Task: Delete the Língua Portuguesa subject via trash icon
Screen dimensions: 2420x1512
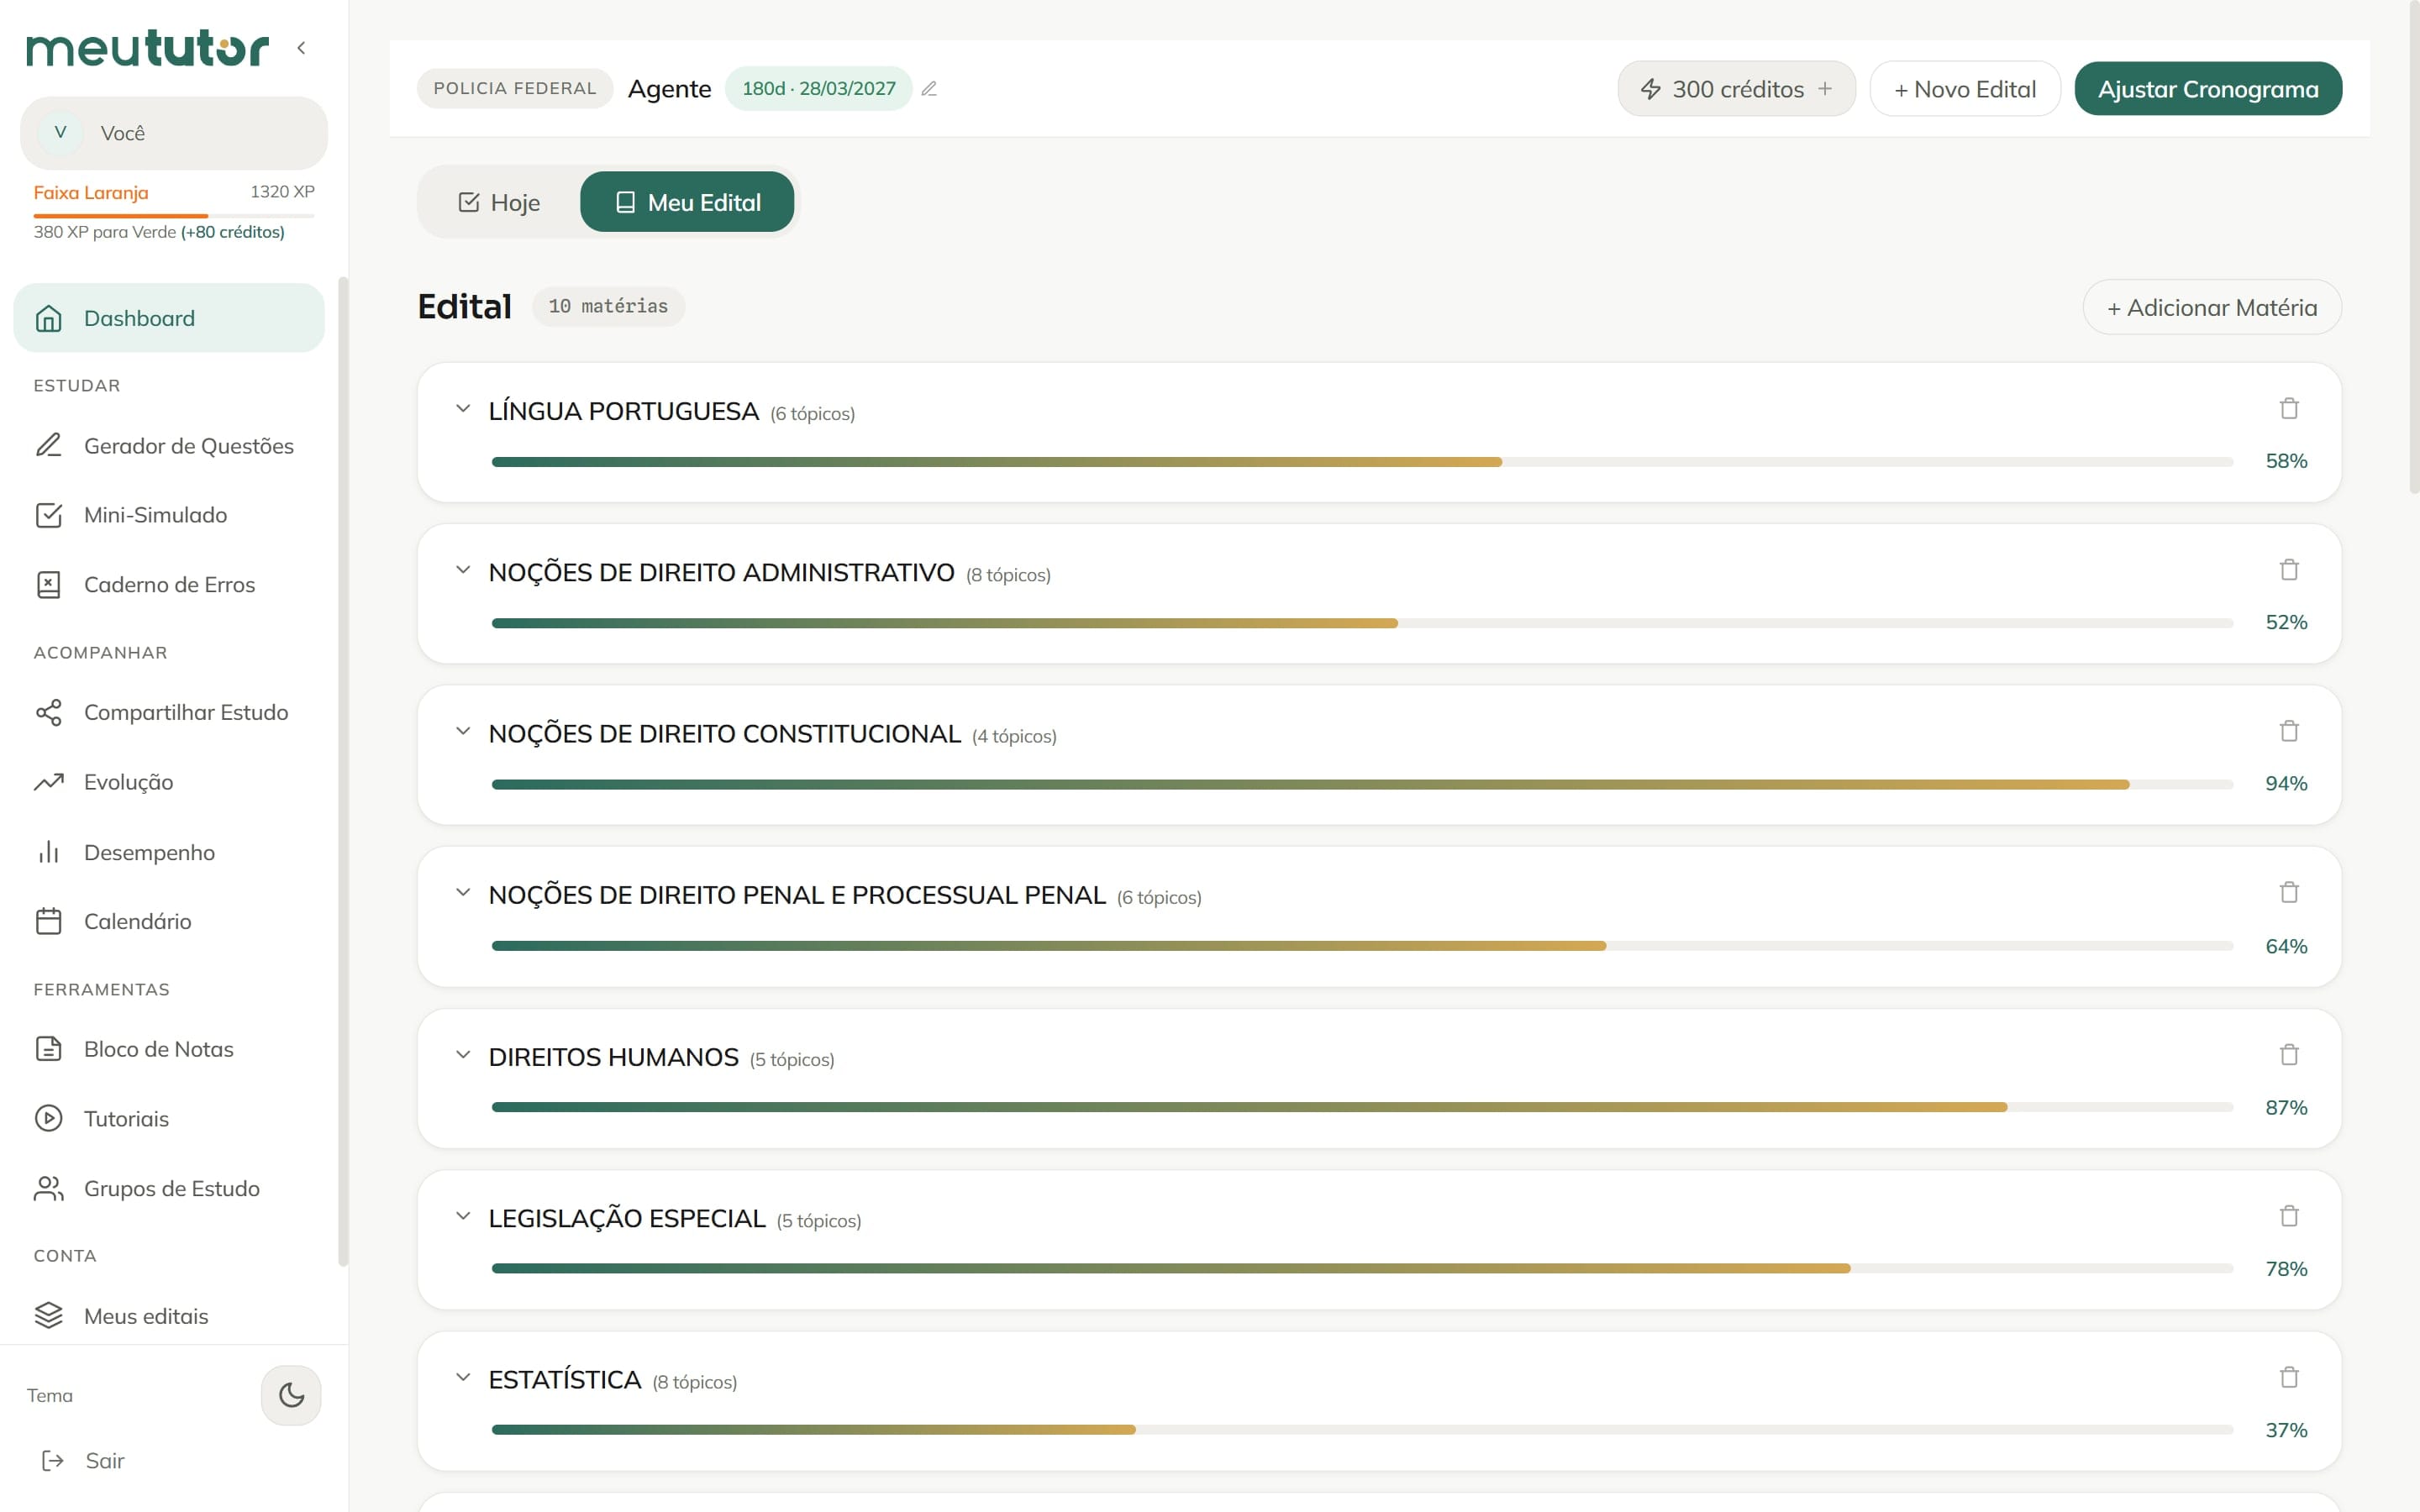Action: tap(2288, 408)
